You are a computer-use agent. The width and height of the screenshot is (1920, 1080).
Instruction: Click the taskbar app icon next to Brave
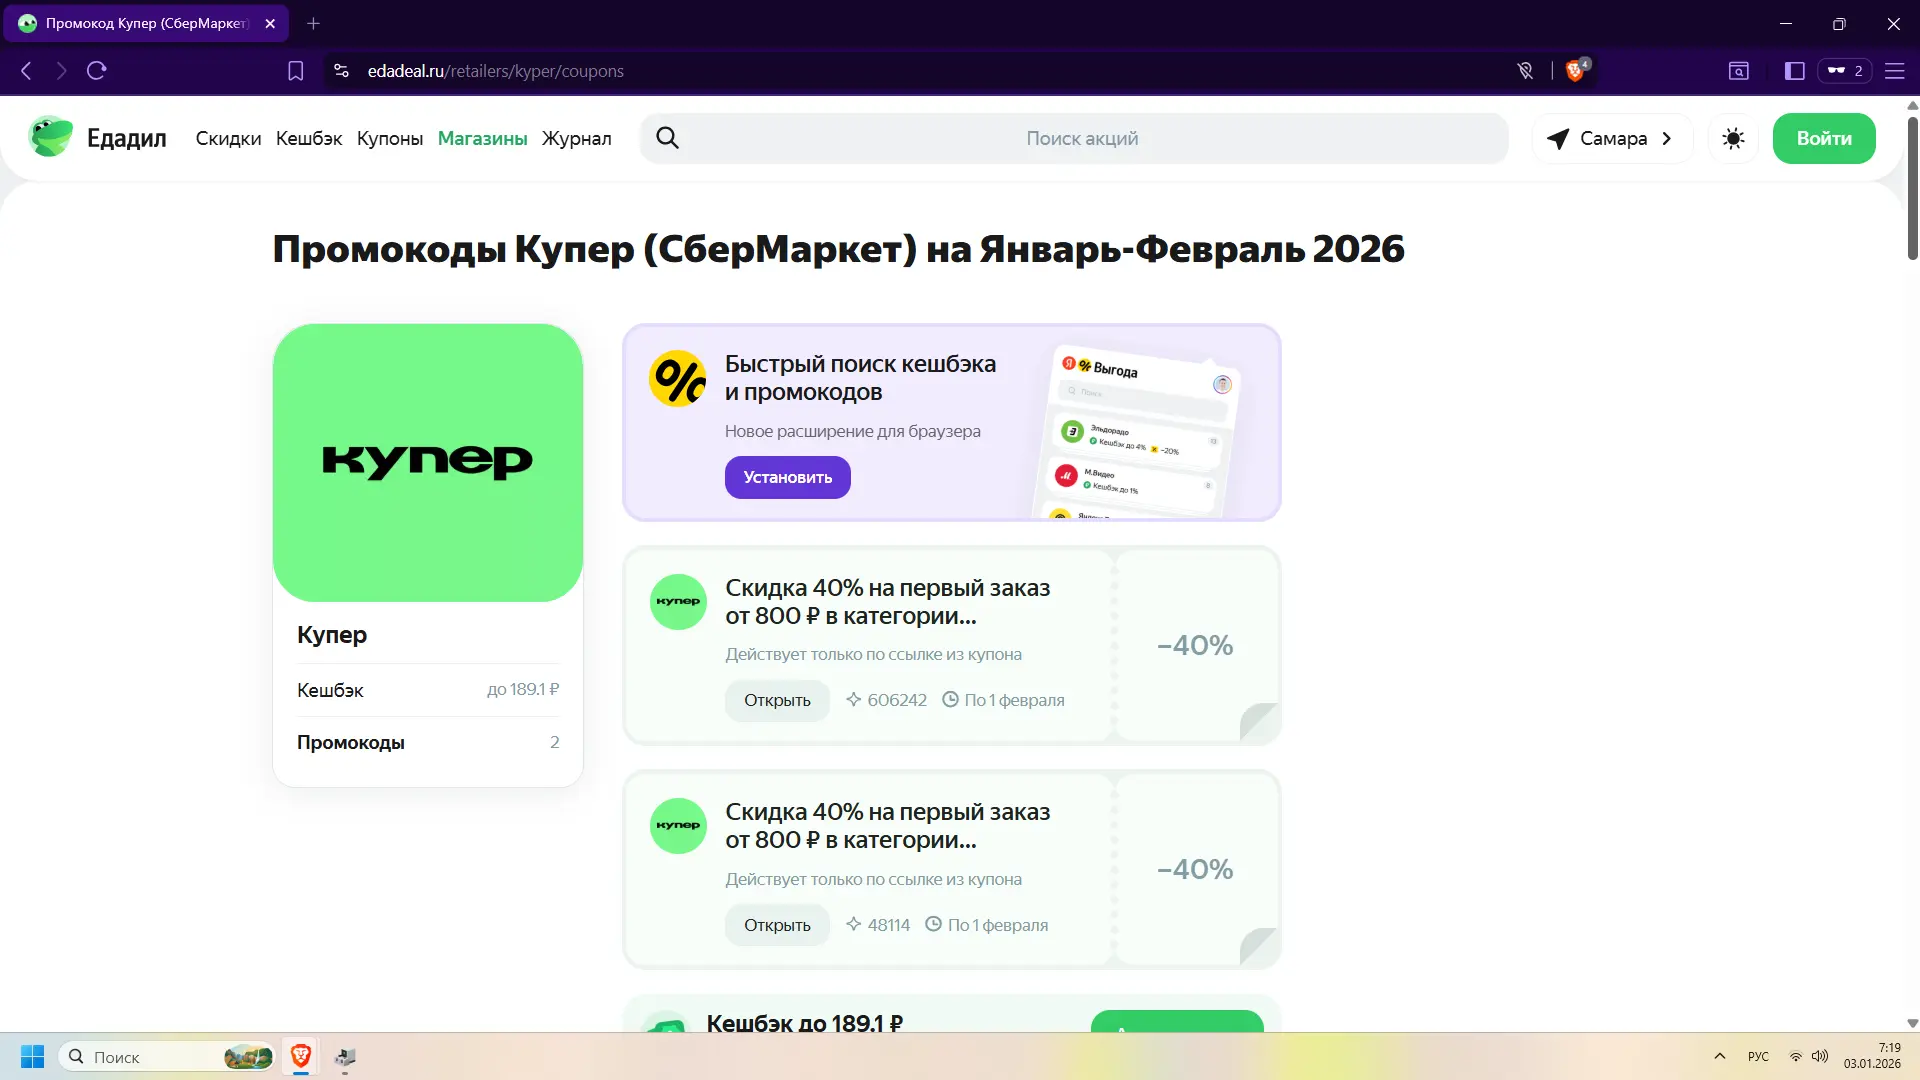click(345, 1057)
